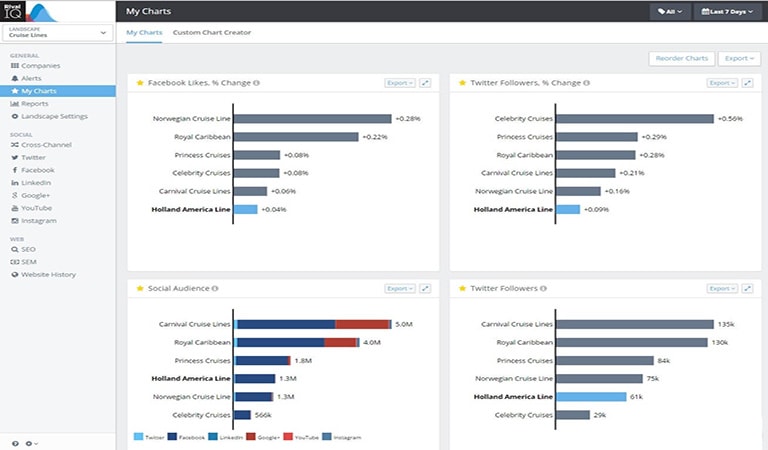Toggle the Google+ legend swatch
The width and height of the screenshot is (768, 450).
click(x=251, y=437)
